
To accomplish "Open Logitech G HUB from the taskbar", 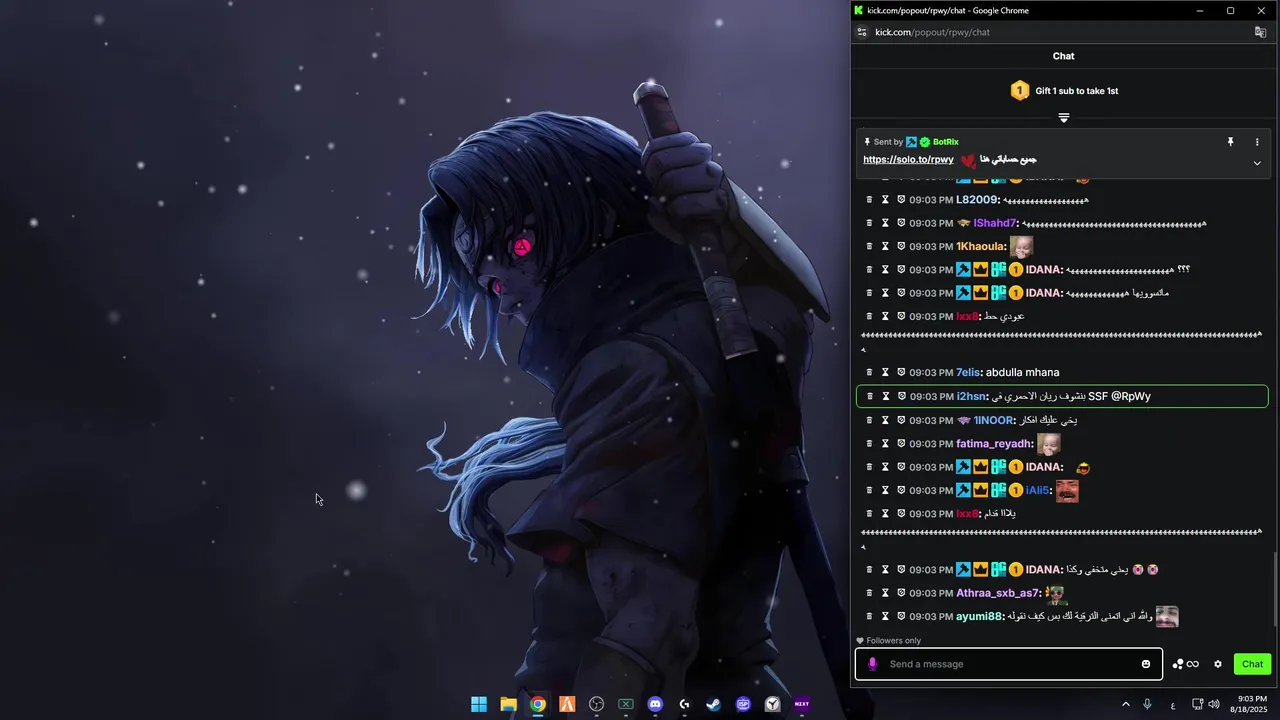I will 684,704.
